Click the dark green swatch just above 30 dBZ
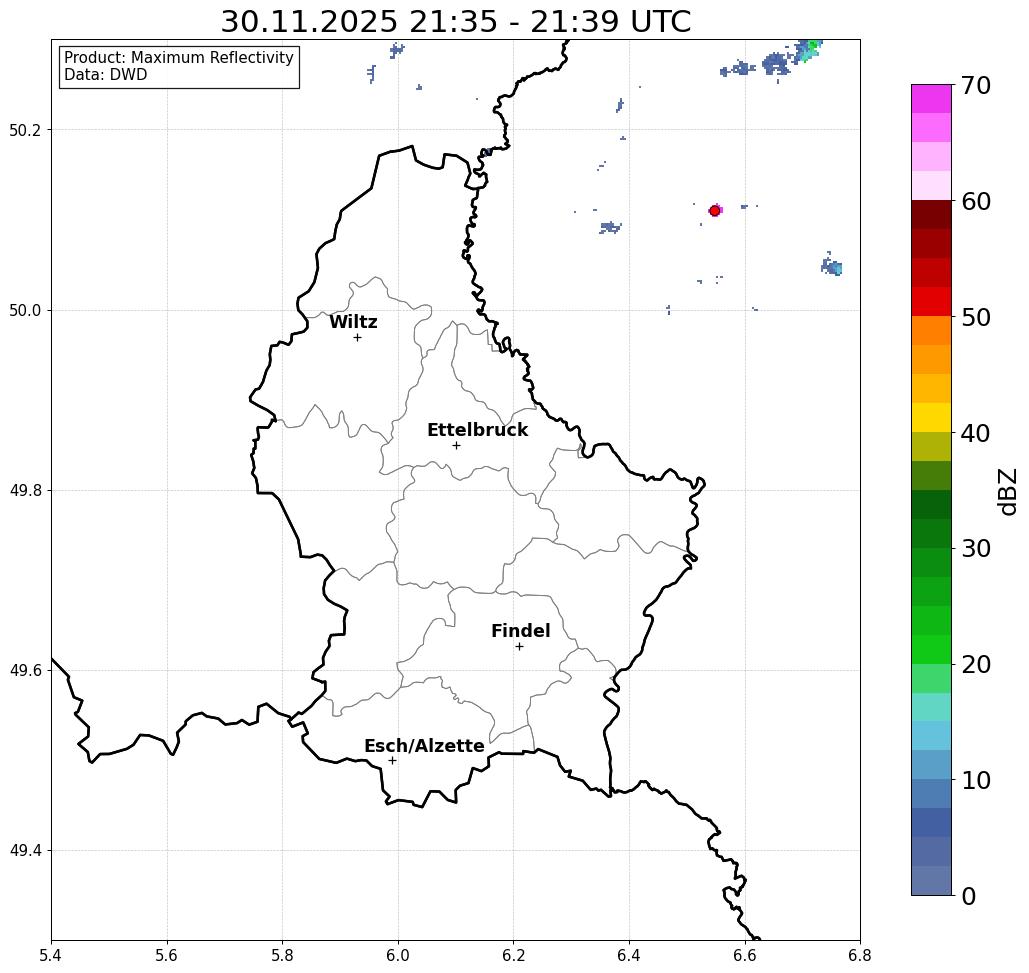1029x973 pixels. 931,533
